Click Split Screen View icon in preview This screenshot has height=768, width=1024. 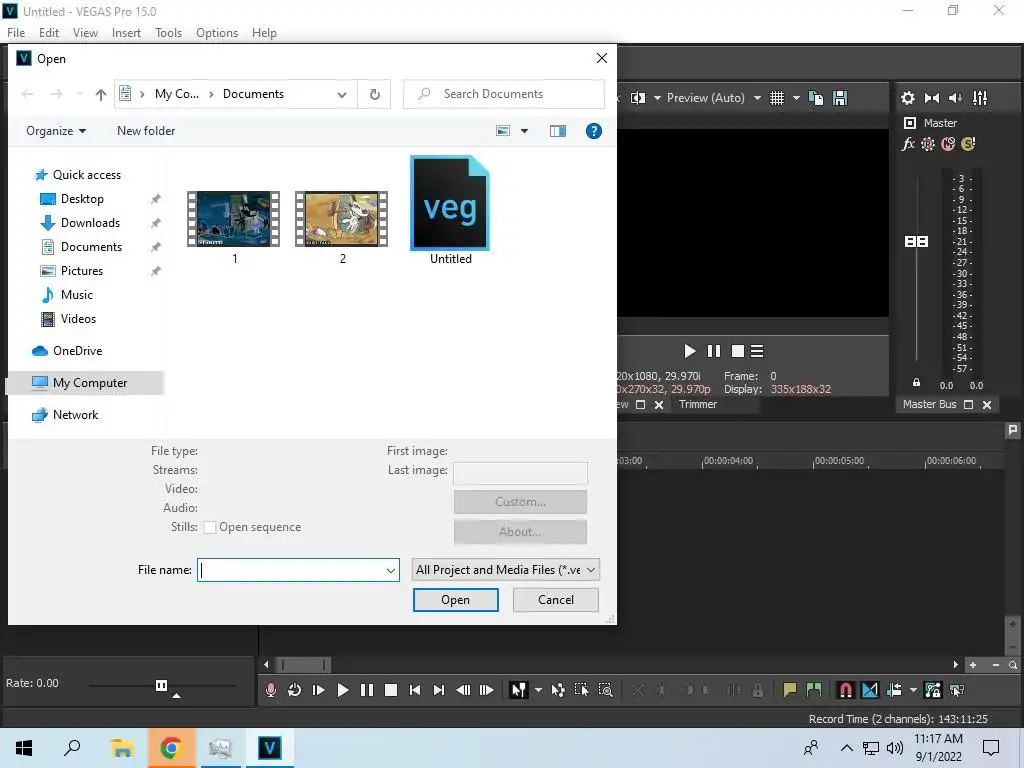(x=638, y=98)
